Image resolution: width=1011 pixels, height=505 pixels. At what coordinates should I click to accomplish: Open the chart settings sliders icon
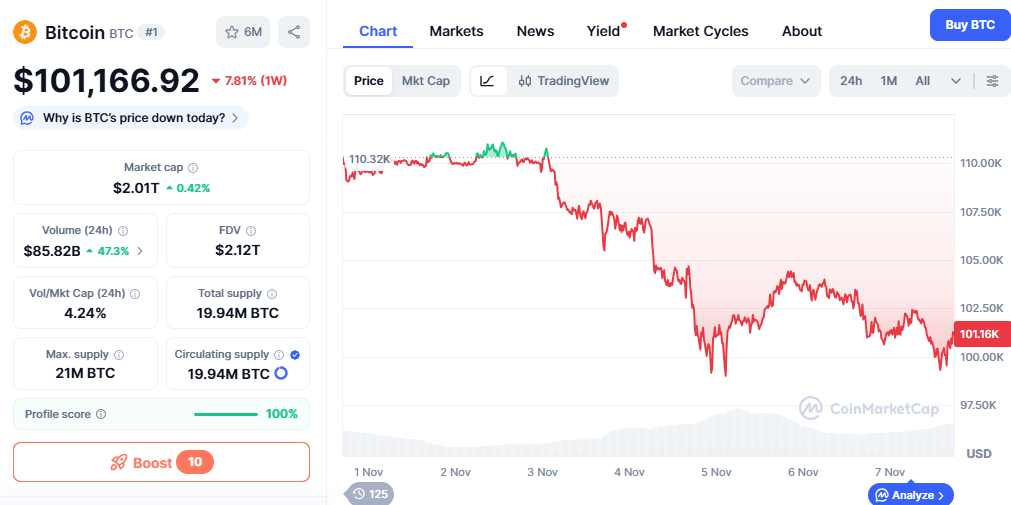pos(992,81)
